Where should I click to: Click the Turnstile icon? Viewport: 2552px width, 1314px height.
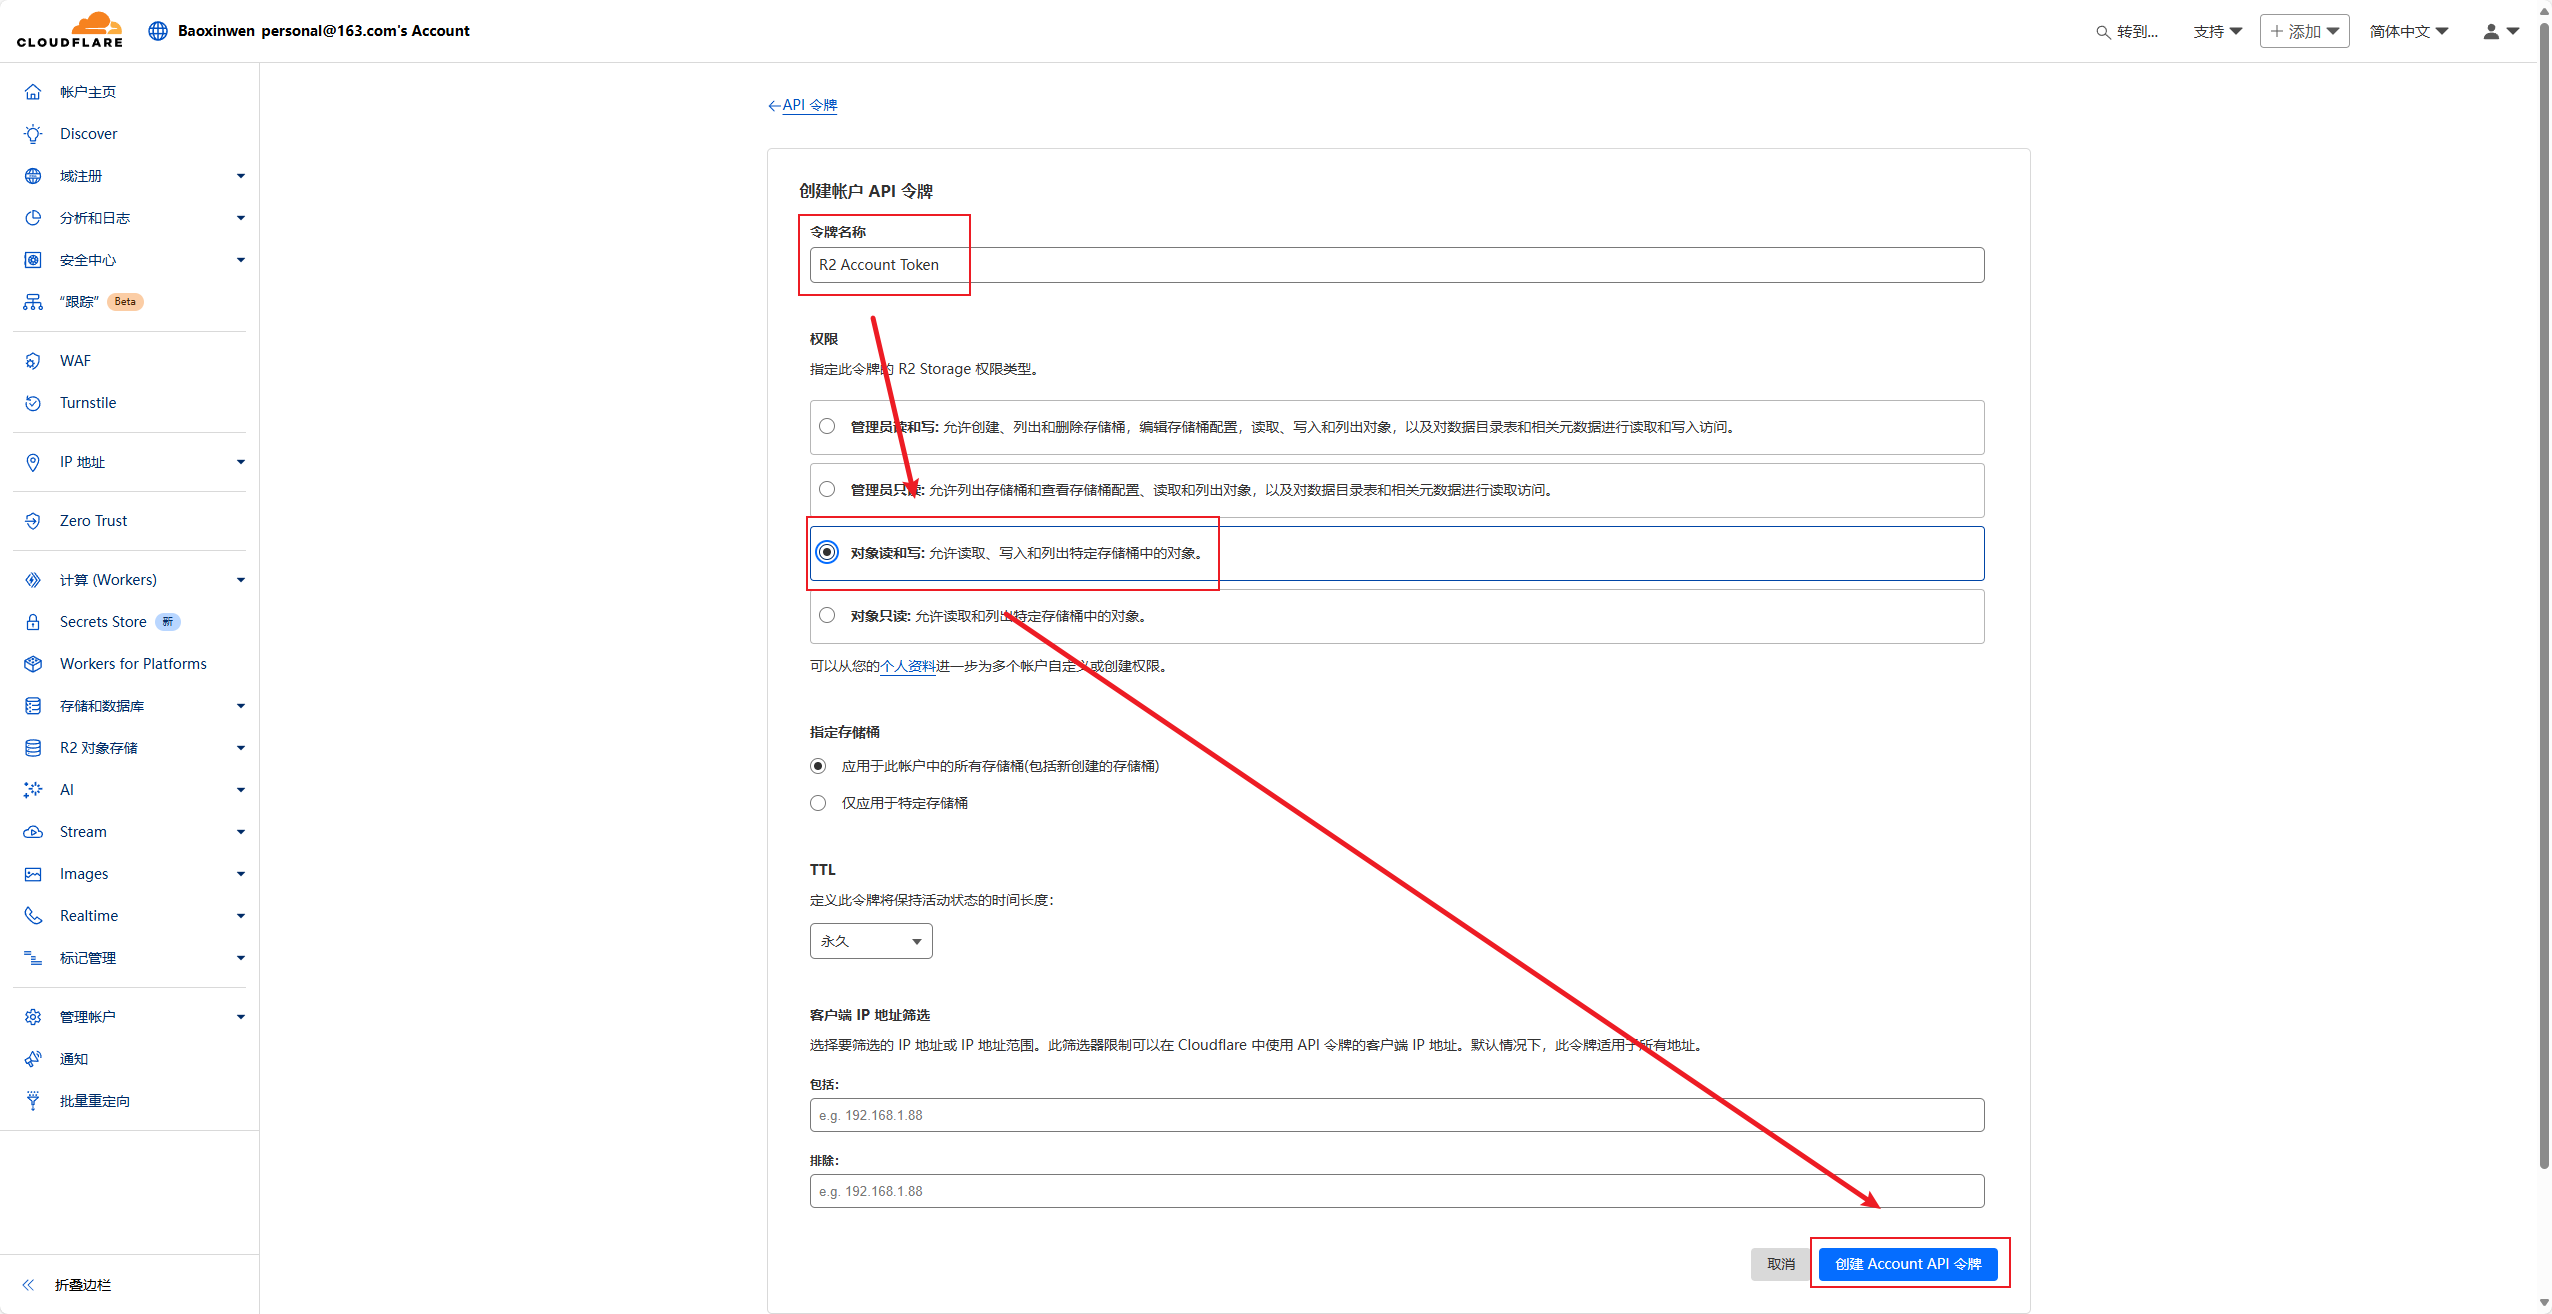click(x=33, y=403)
